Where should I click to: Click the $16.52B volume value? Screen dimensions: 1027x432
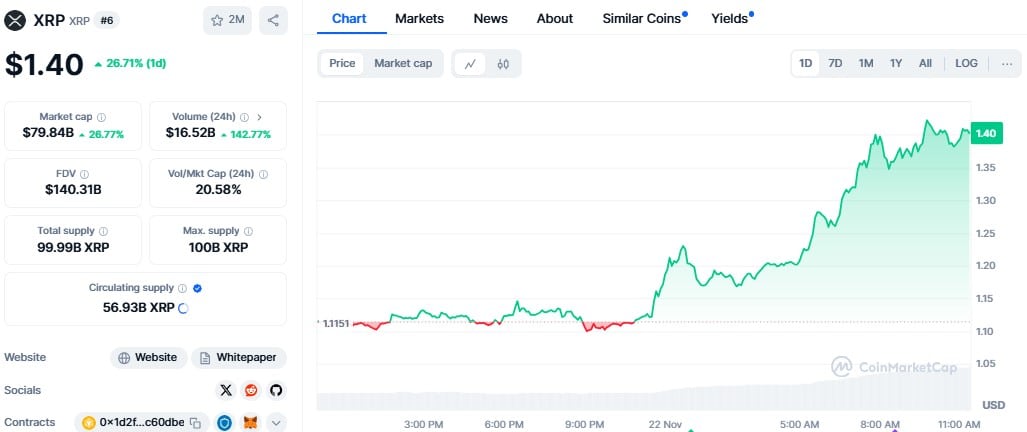[x=190, y=134]
